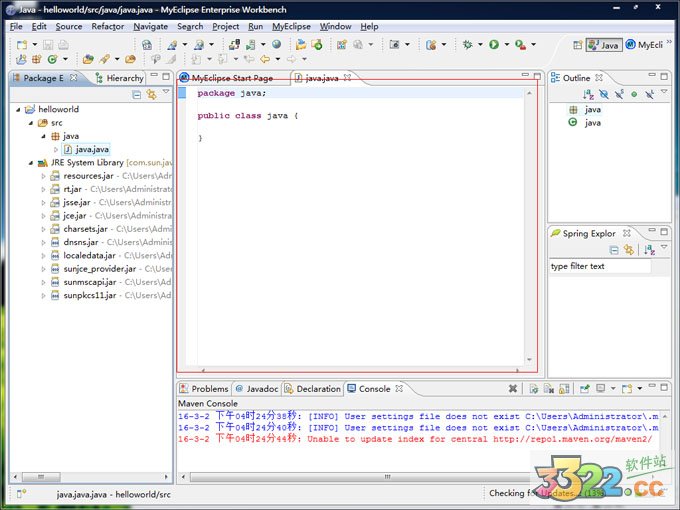
Task: Remove all terminated launches in Console
Action: (512, 388)
